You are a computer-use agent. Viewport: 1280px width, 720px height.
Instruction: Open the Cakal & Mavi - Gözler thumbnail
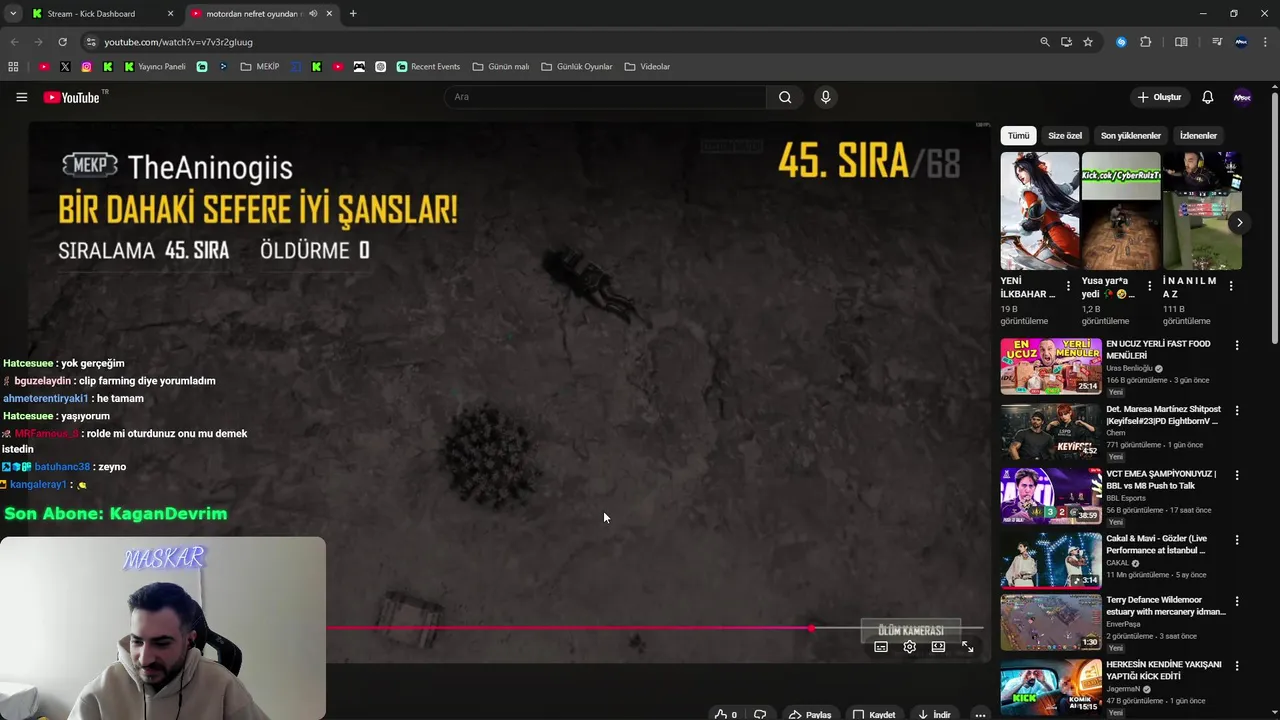(1051, 561)
